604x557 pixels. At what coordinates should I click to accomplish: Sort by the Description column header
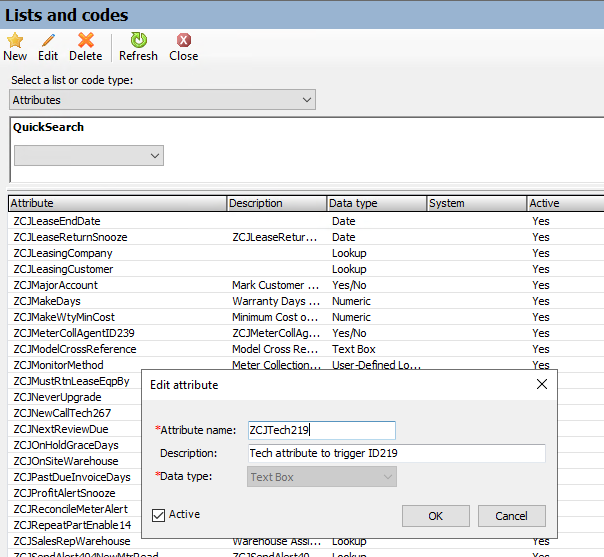(277, 203)
